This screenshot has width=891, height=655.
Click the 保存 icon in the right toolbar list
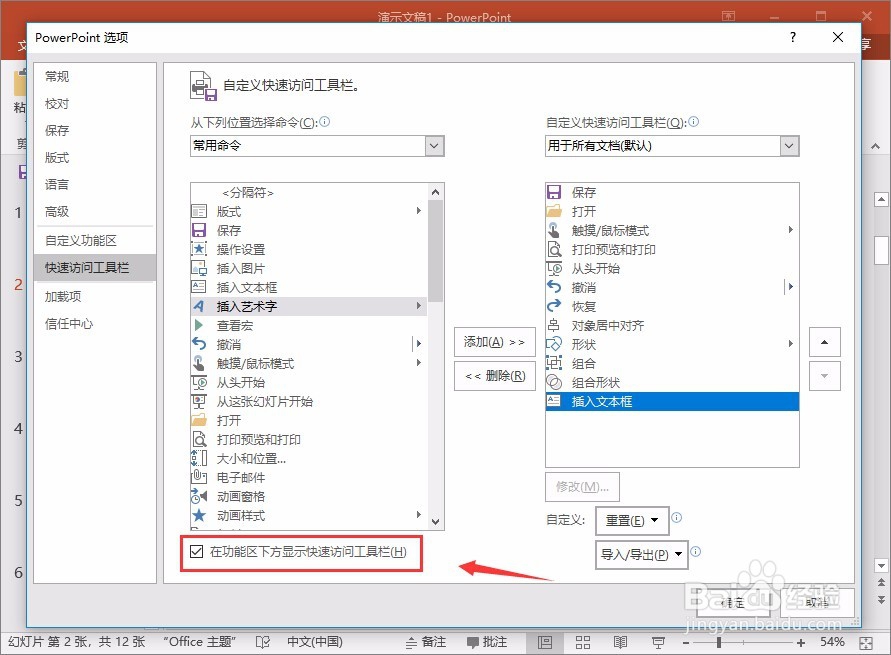click(x=554, y=192)
